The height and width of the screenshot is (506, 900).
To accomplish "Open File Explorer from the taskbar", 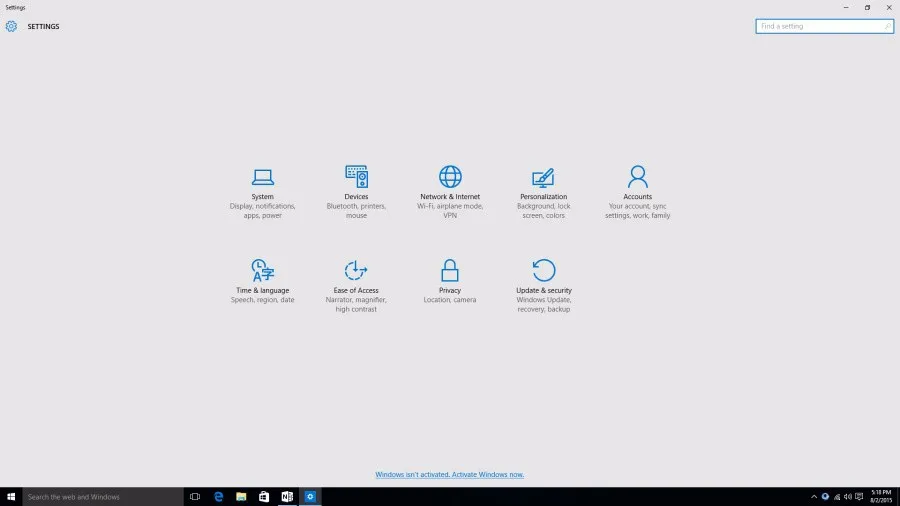I will (241, 497).
